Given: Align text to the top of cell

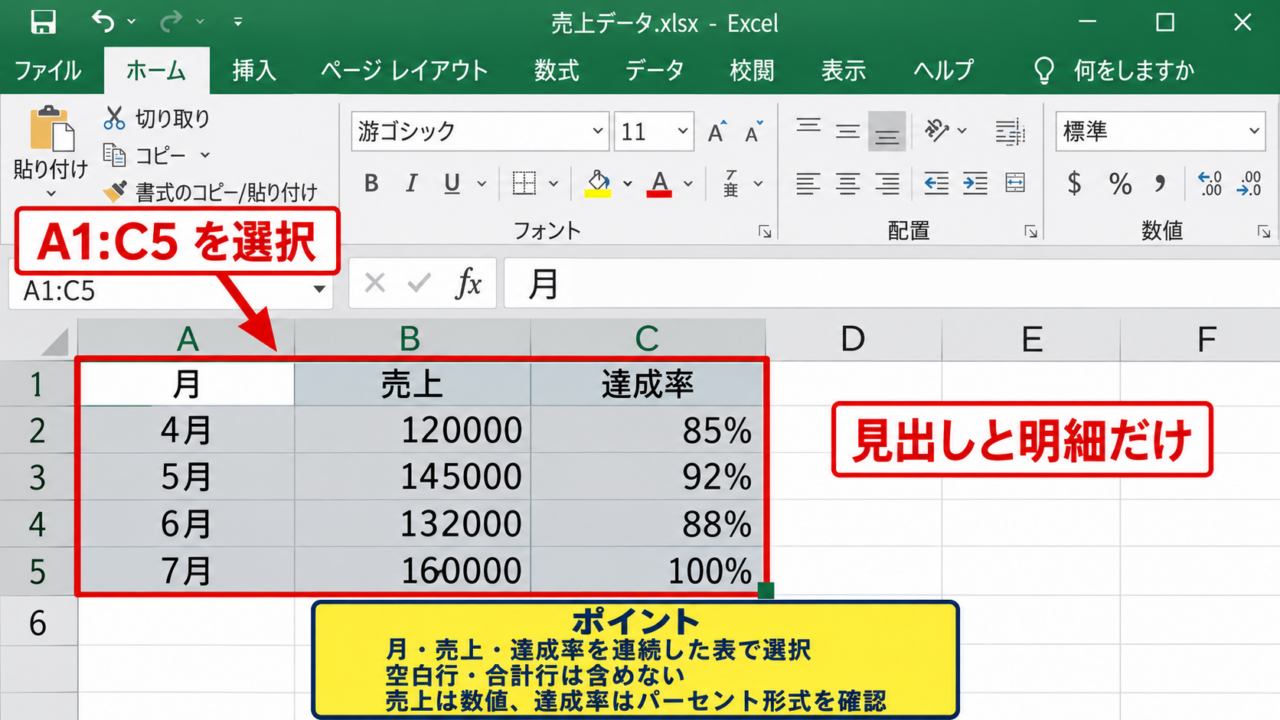Looking at the screenshot, I should (808, 129).
